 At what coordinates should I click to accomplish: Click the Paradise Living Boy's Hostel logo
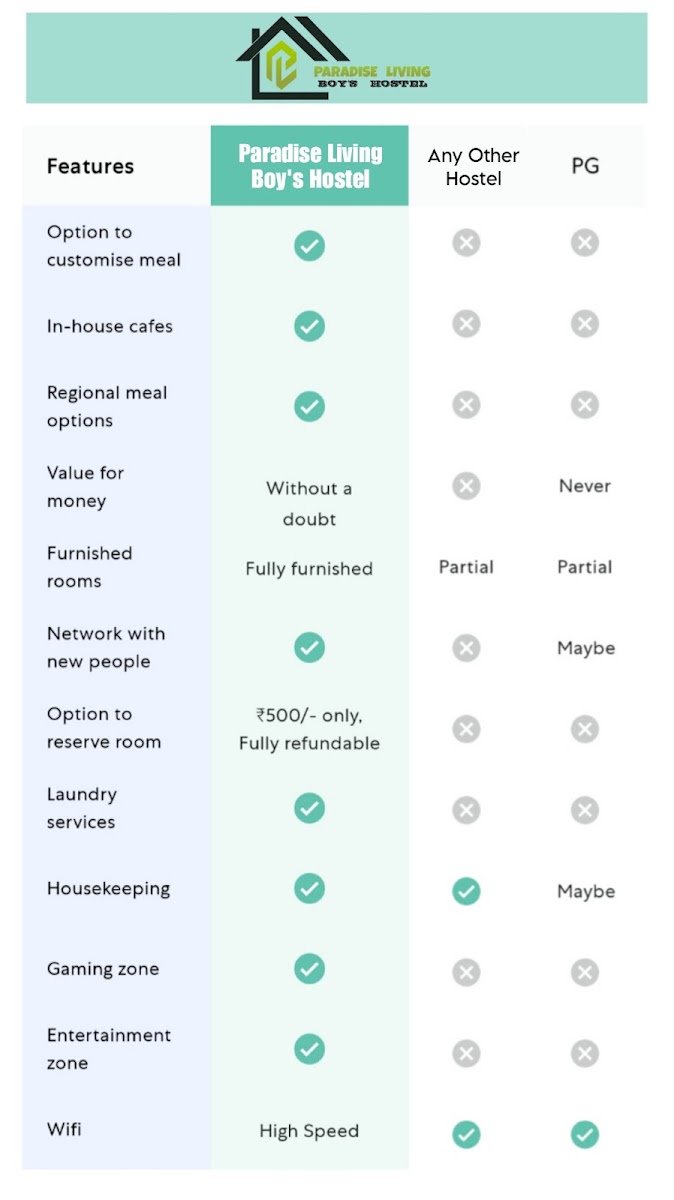point(334,59)
